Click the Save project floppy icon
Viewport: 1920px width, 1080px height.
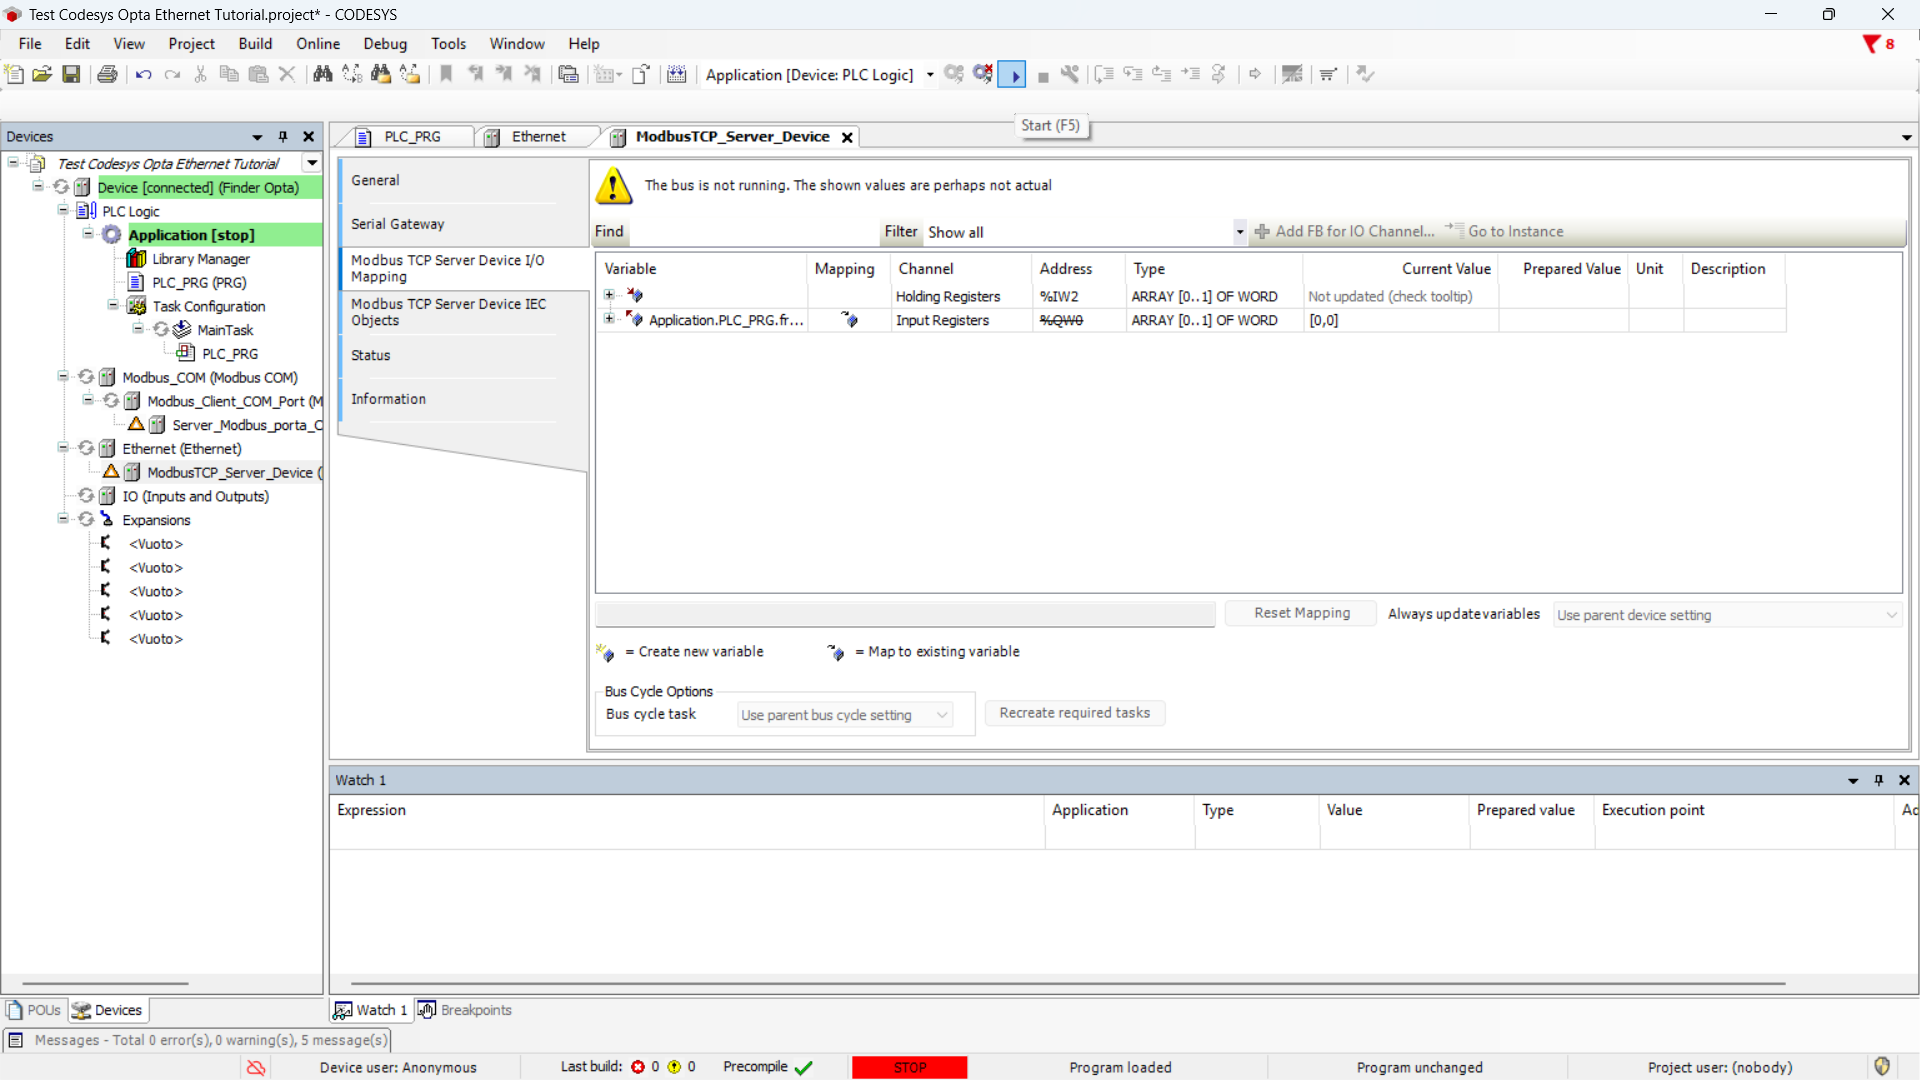(71, 74)
